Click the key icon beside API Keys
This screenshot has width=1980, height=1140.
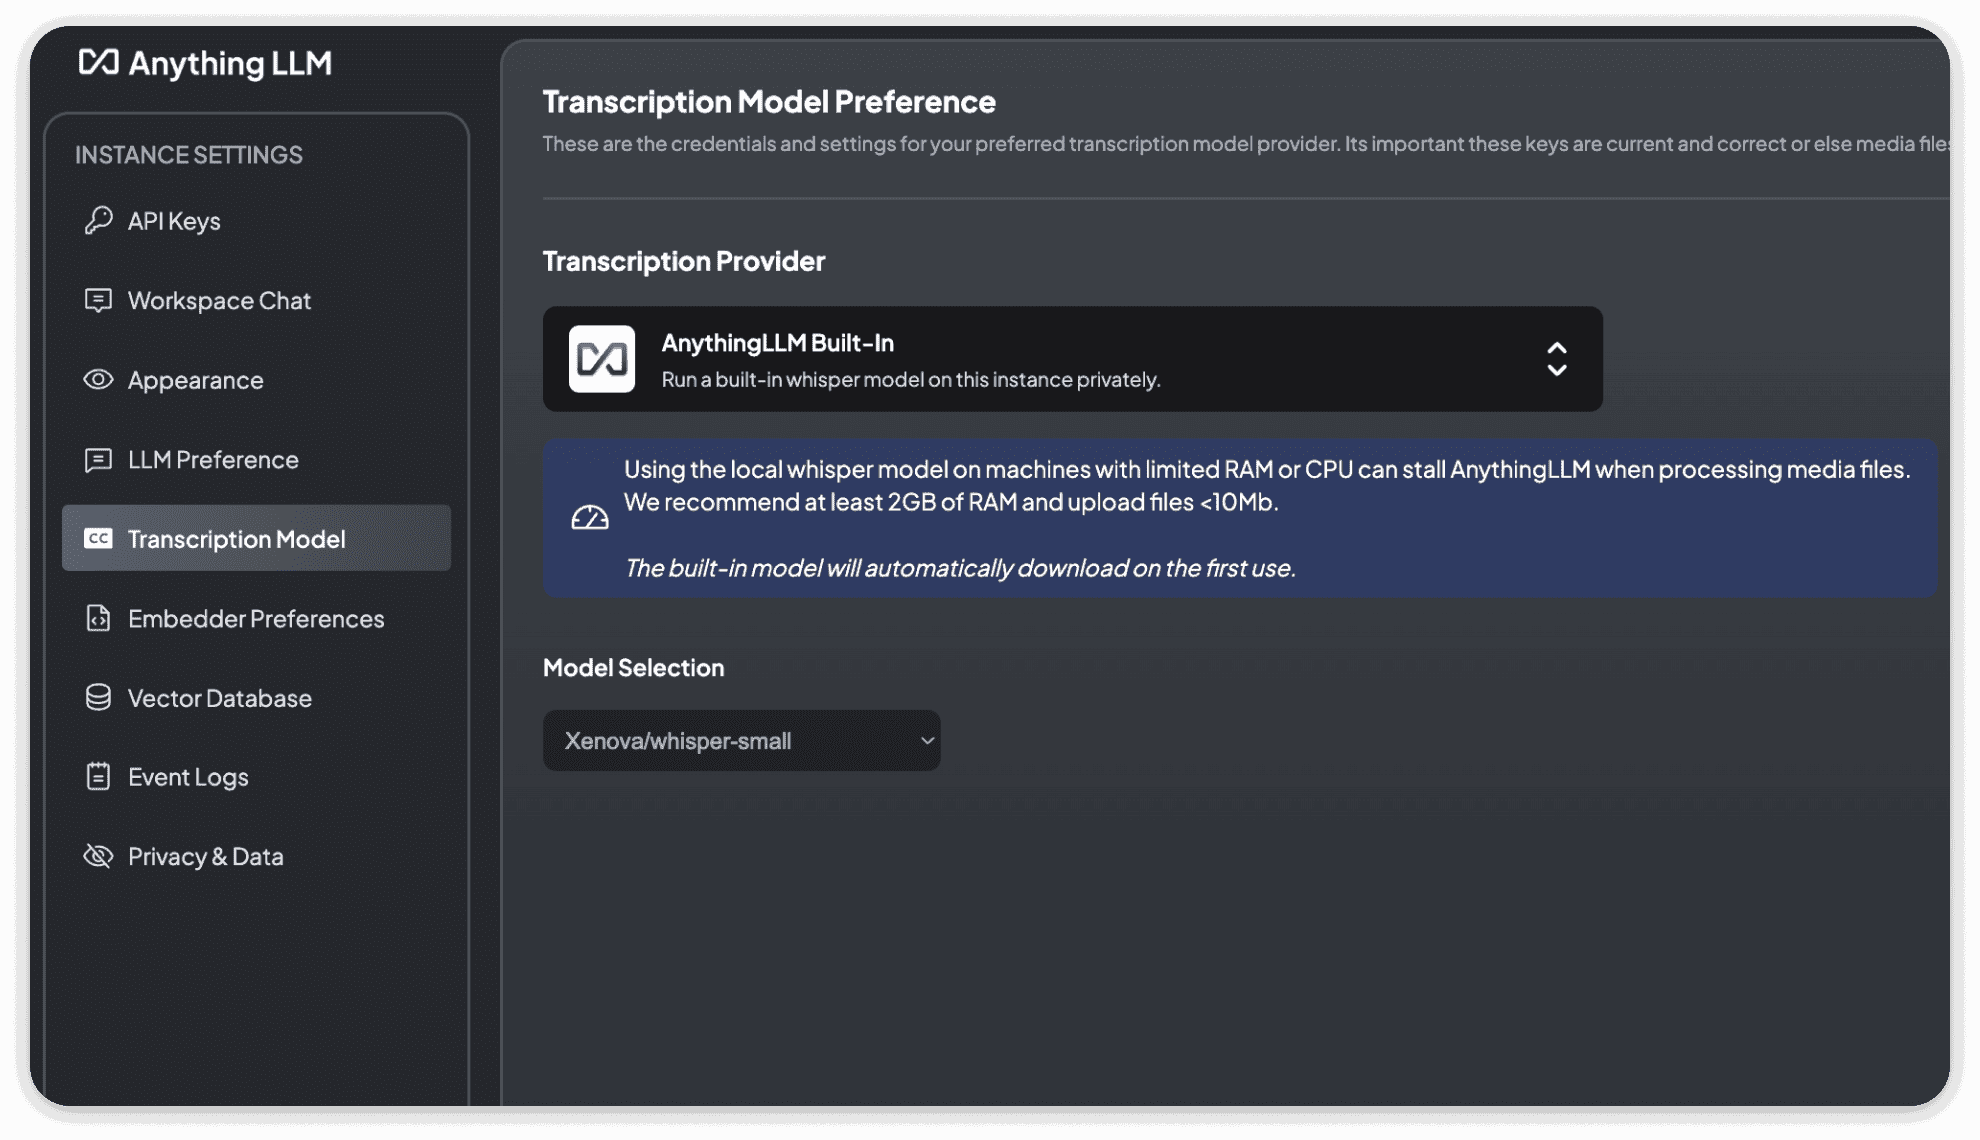coord(98,220)
